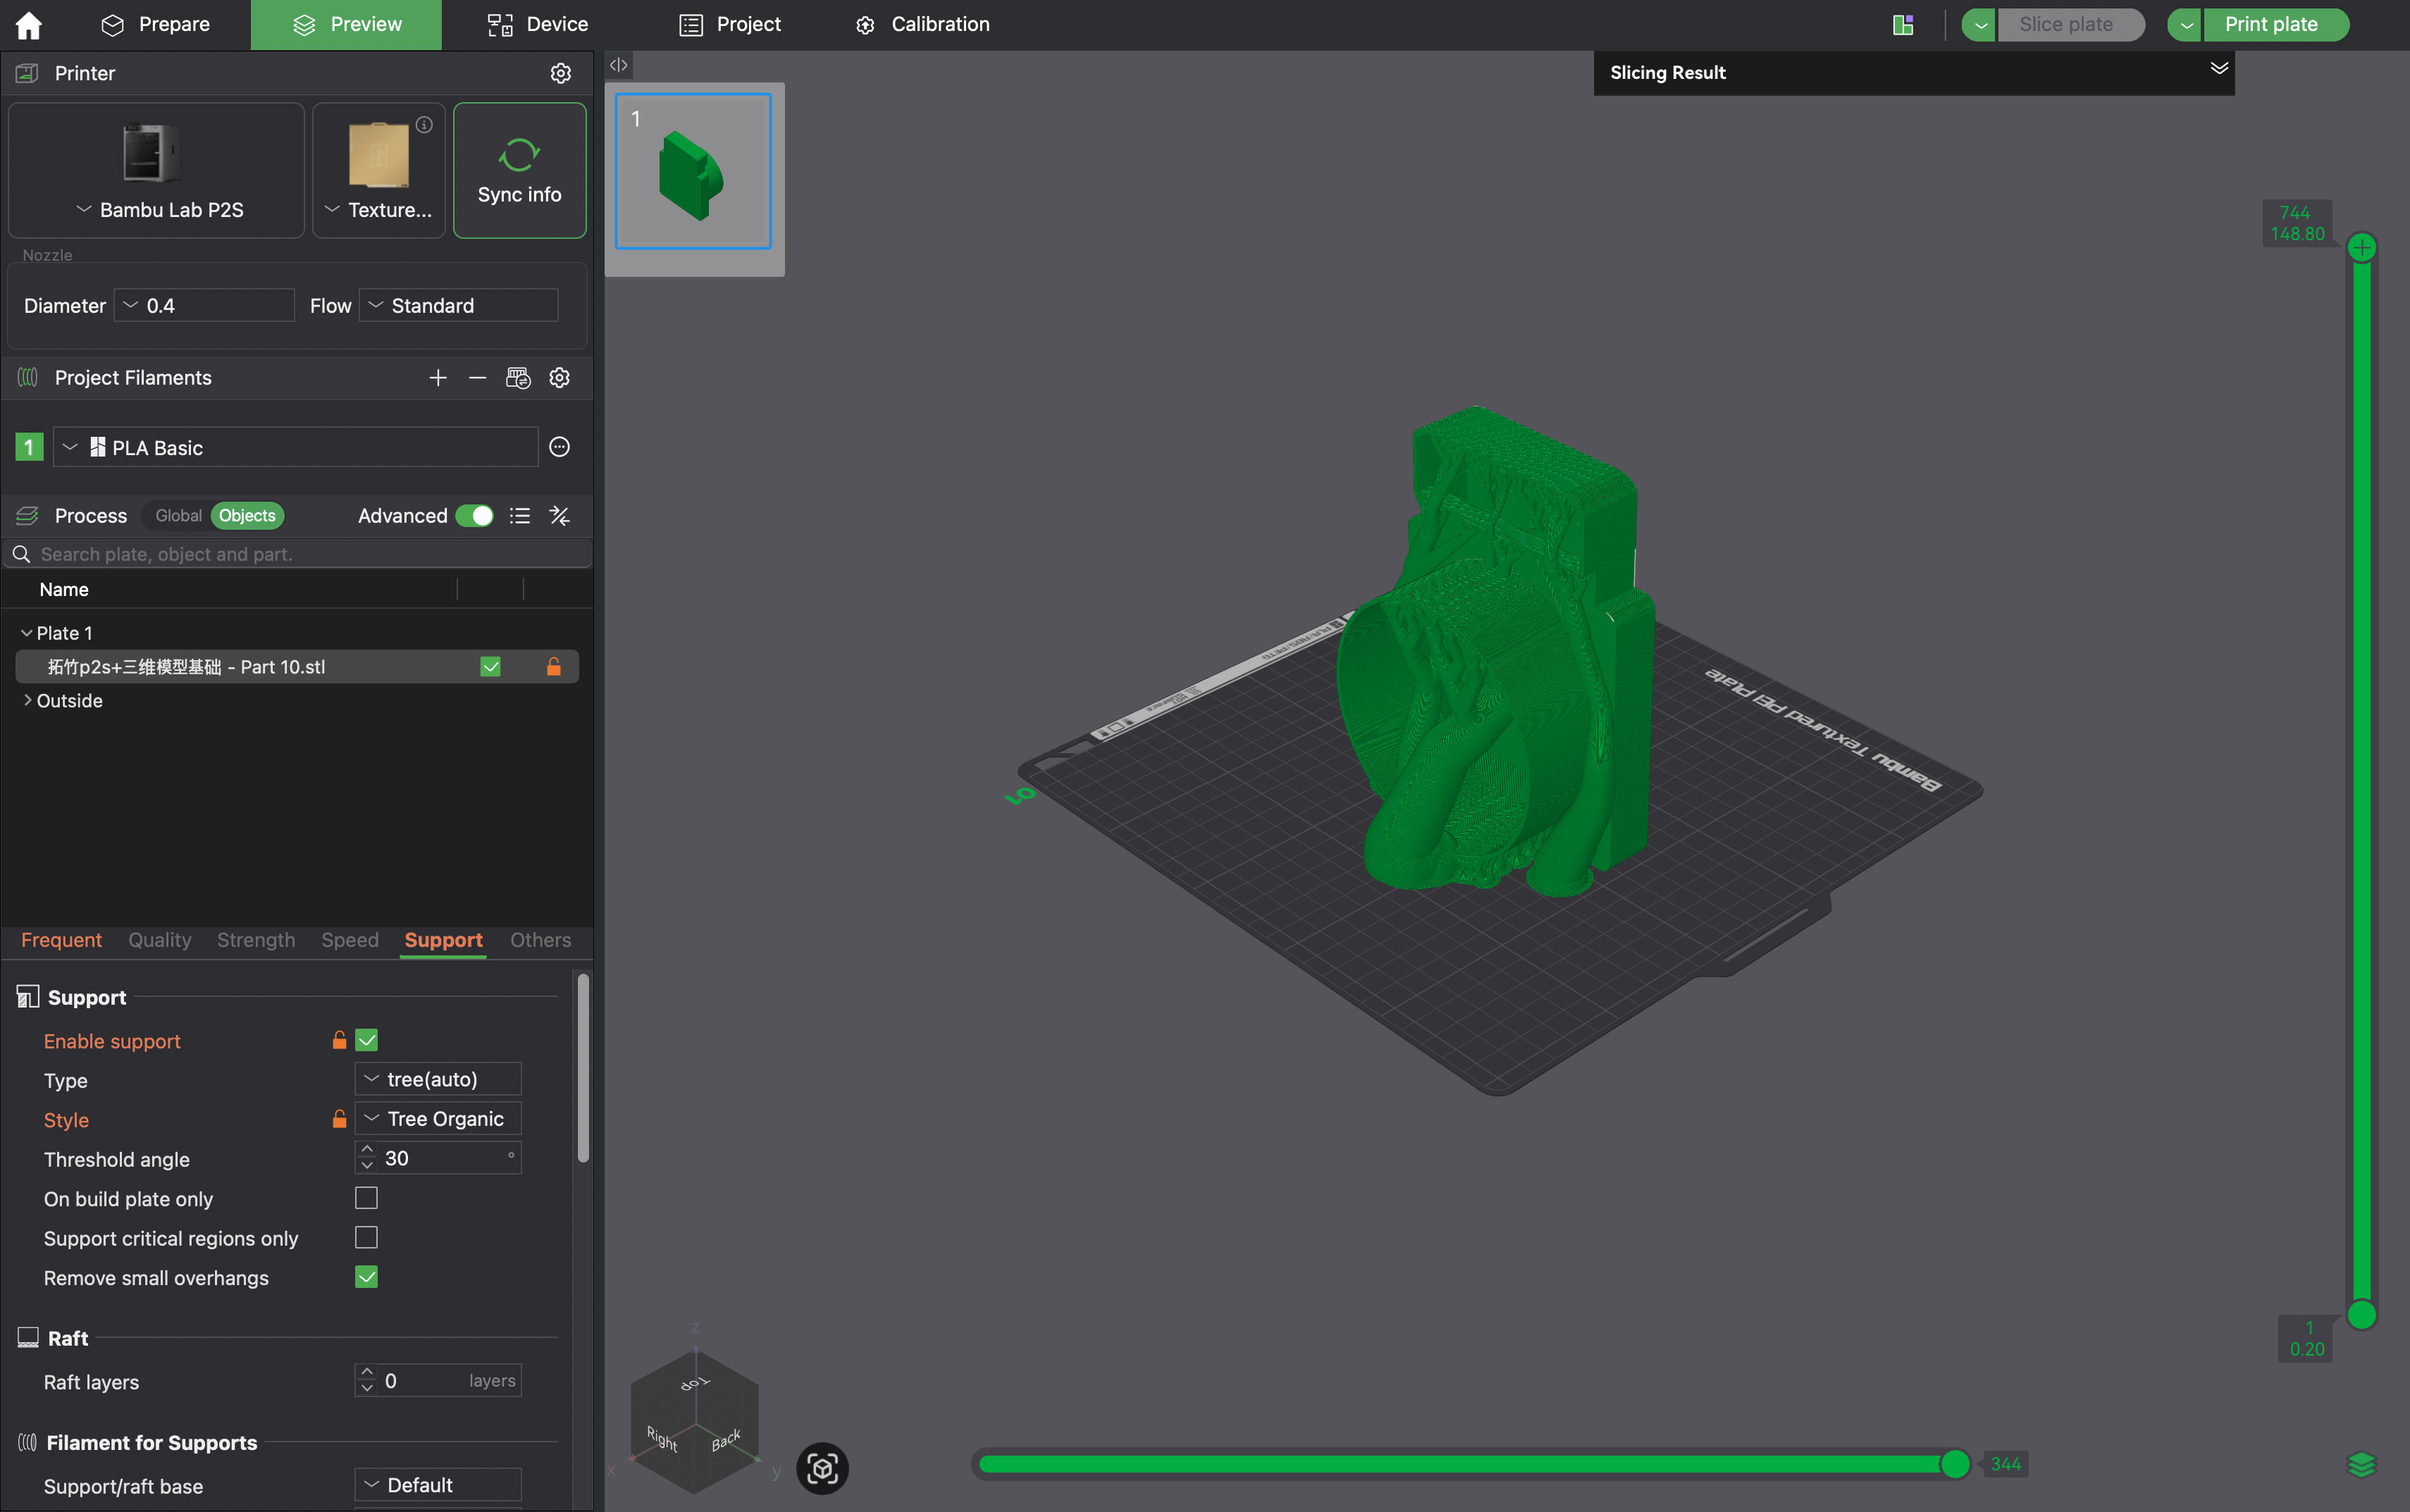Click the filament 1 green color swatch

point(29,447)
